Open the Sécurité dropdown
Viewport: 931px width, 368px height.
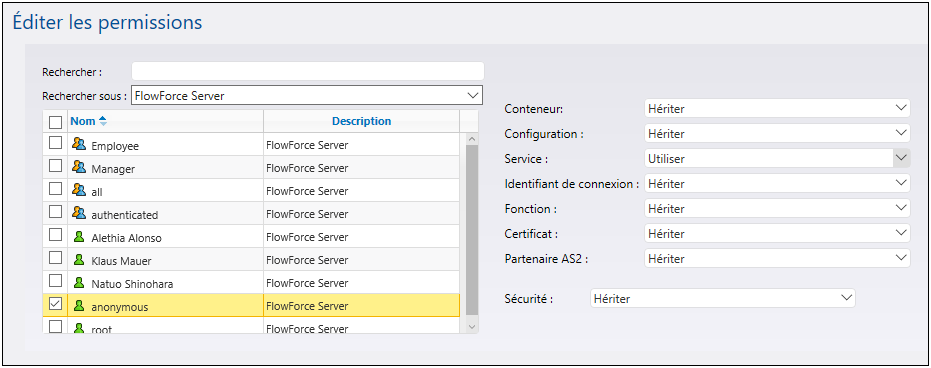click(x=723, y=299)
